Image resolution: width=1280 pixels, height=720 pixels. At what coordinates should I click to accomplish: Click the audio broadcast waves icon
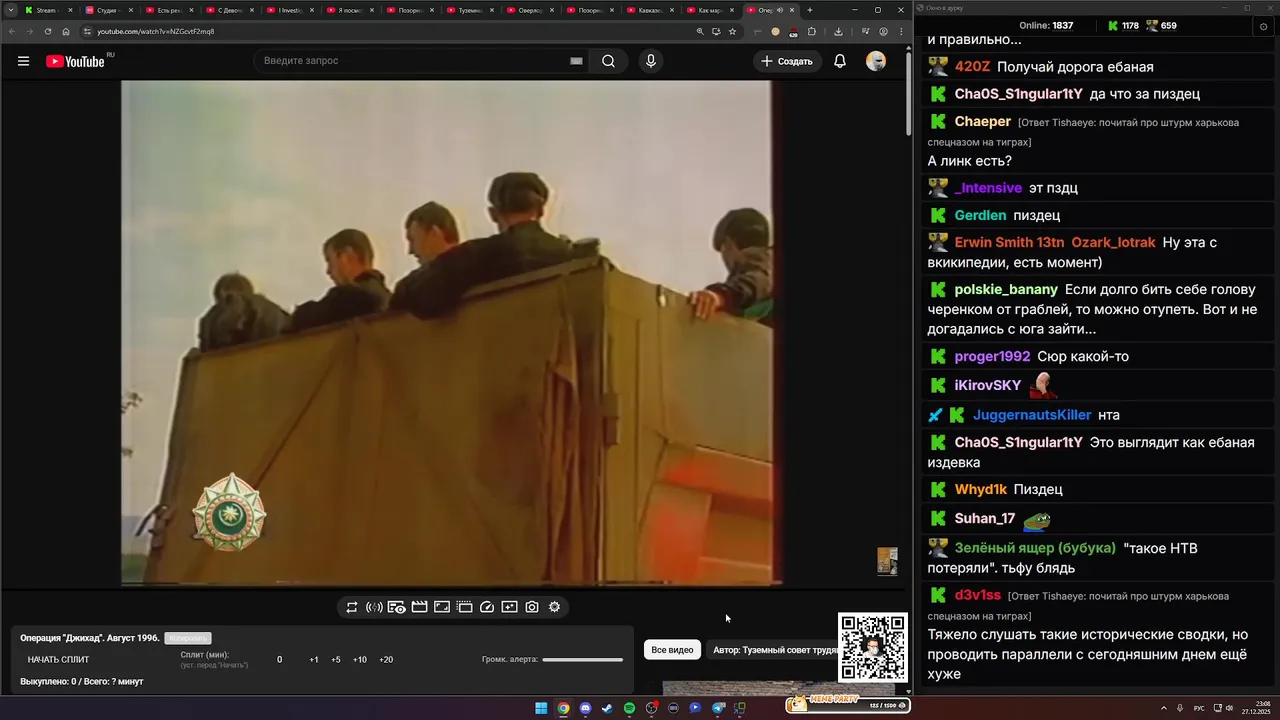tap(374, 607)
